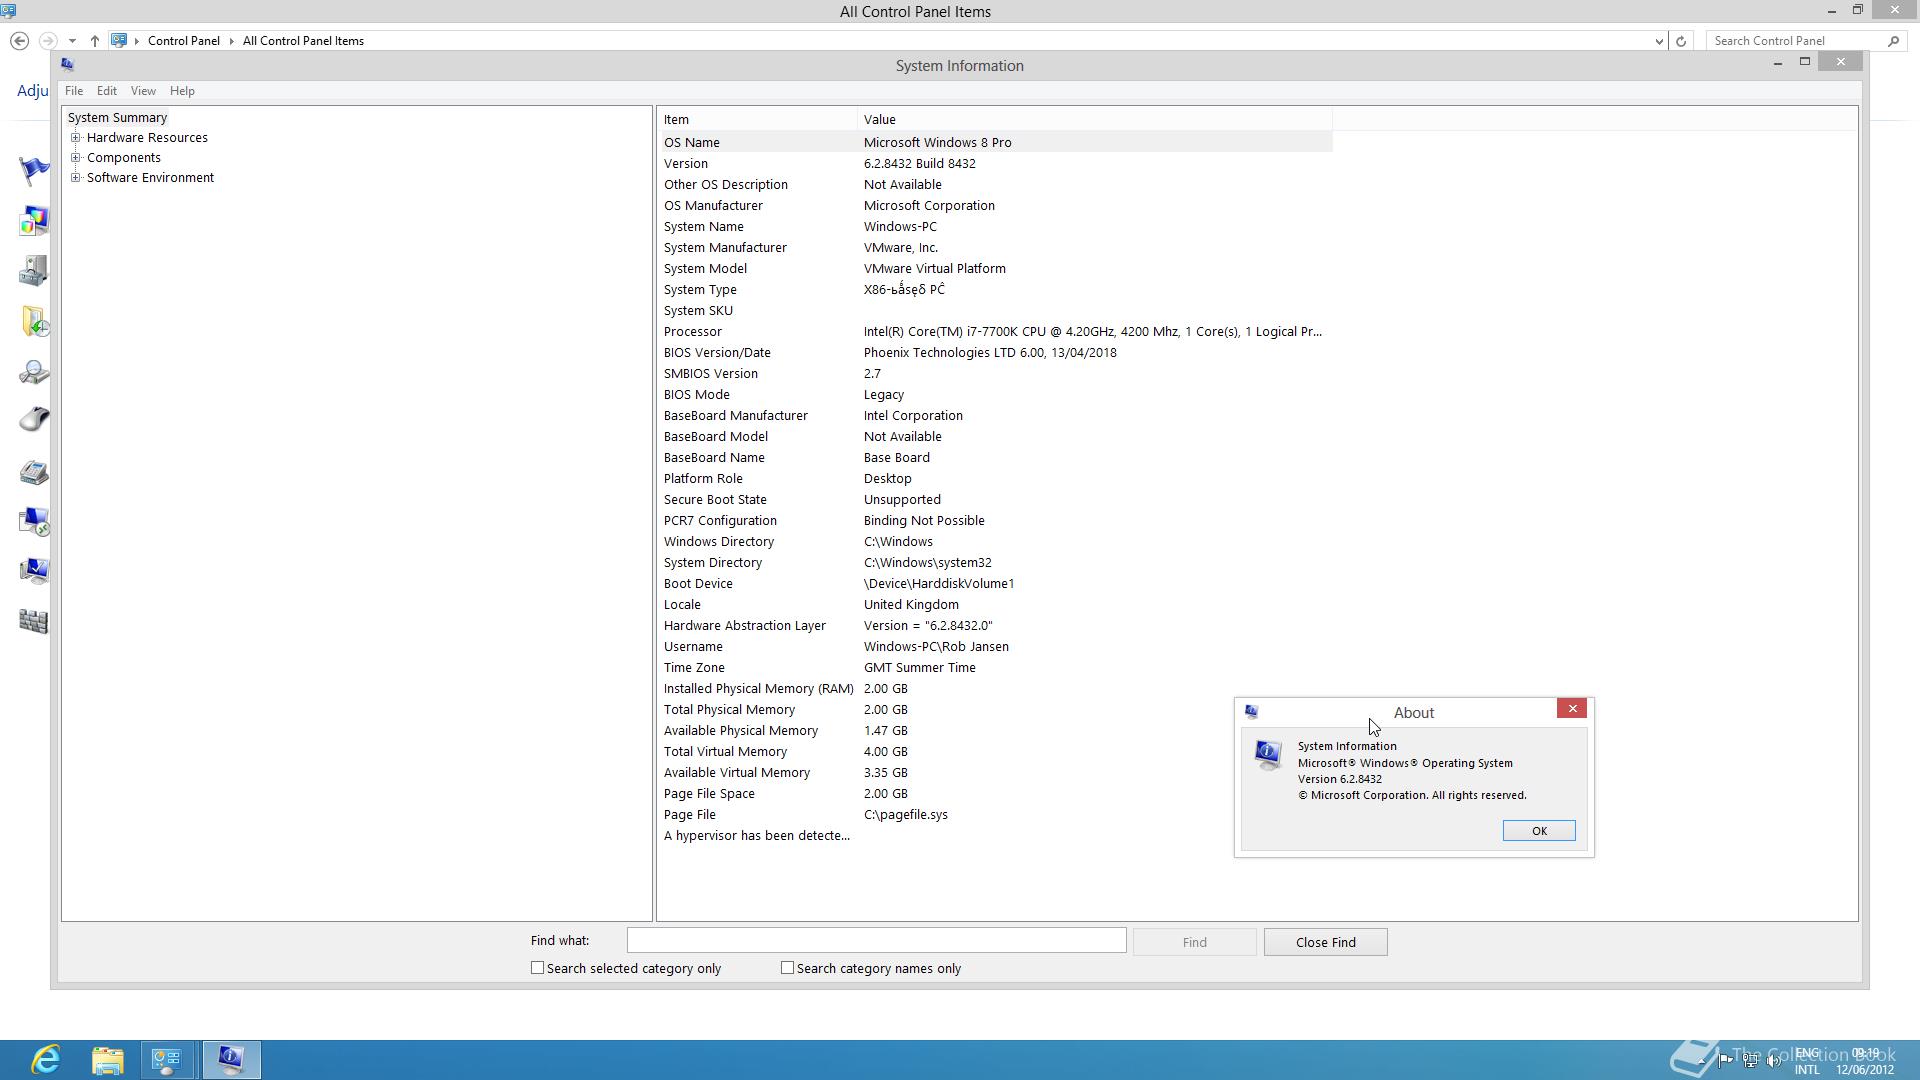Click the Windows Firewall brick wall icon
The image size is (1920, 1080).
(x=33, y=621)
